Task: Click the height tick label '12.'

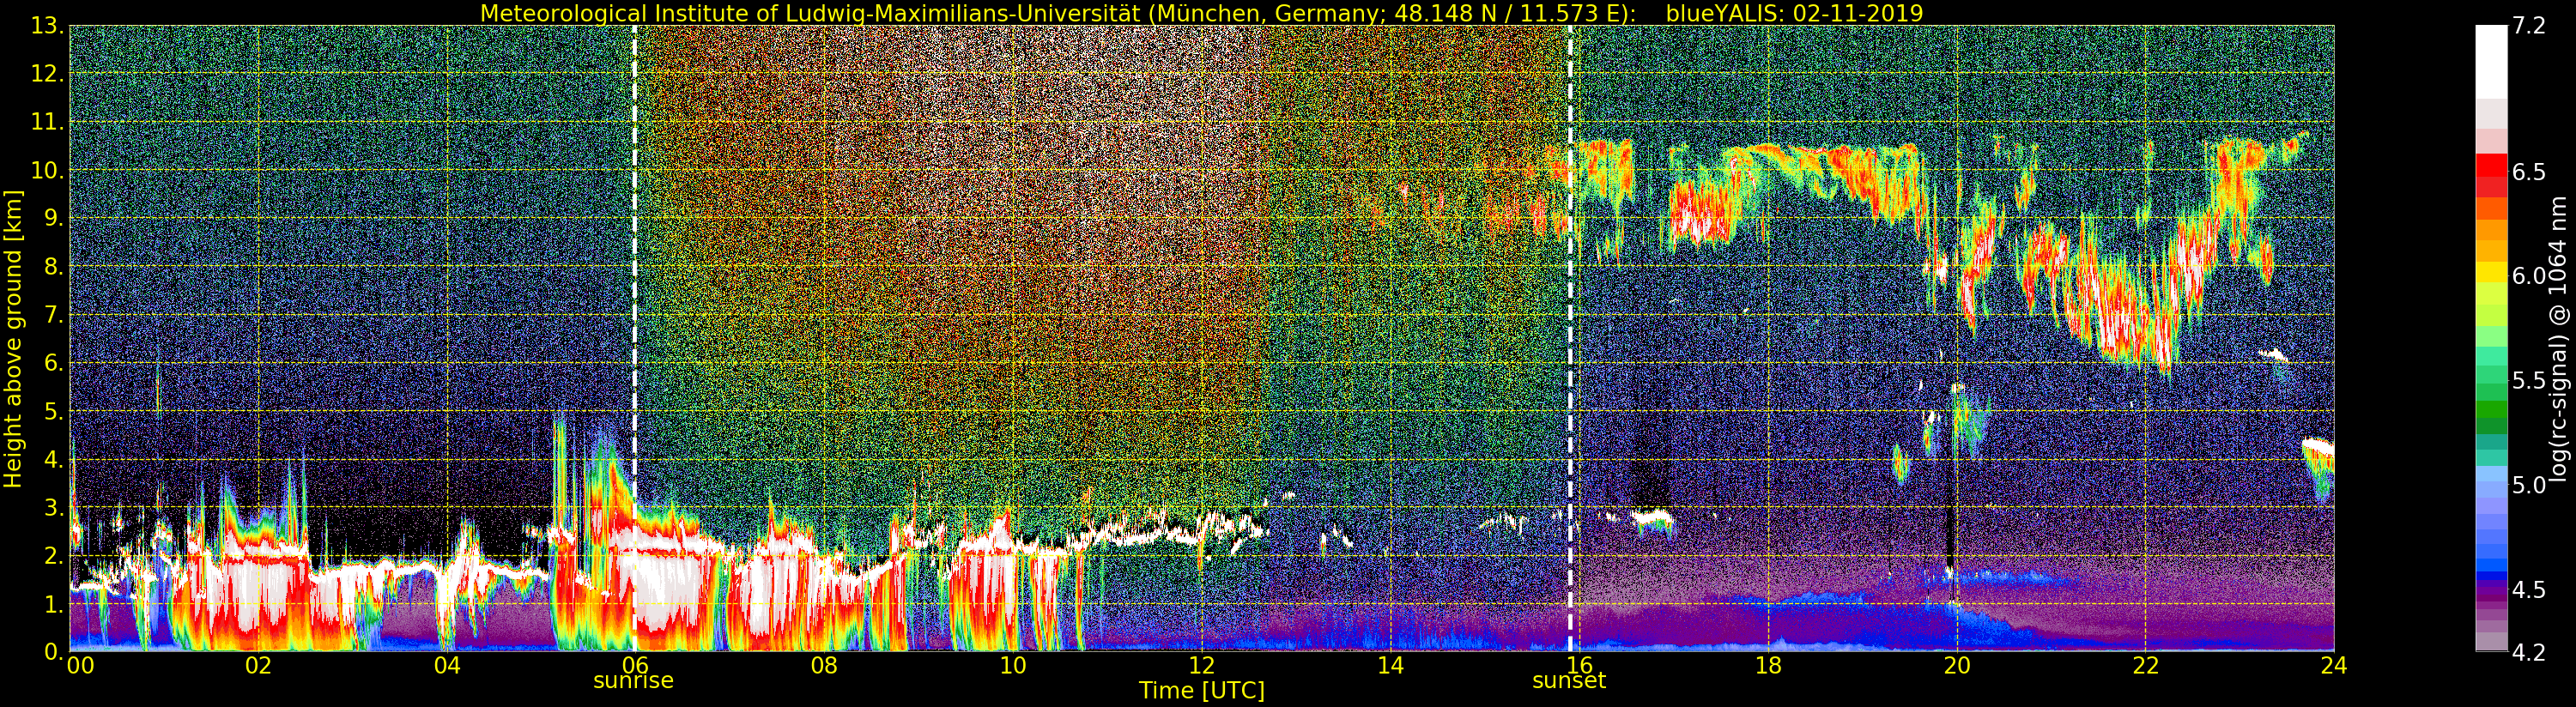Action: click(48, 74)
